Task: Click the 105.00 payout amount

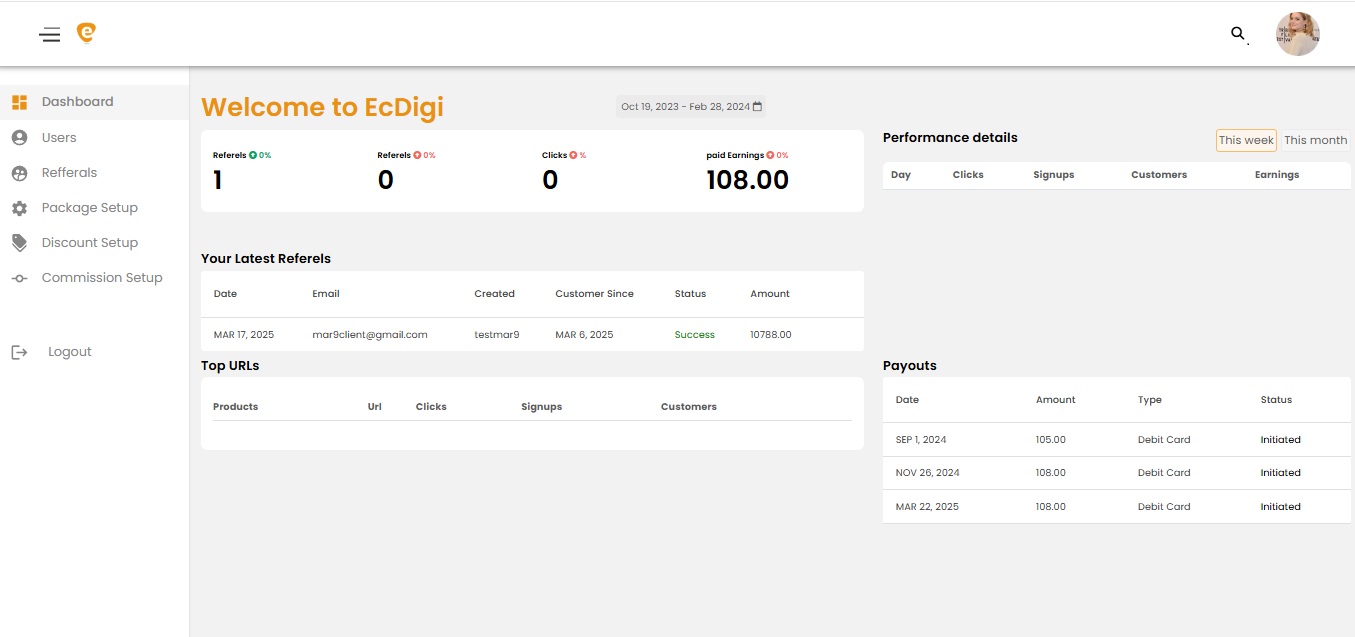Action: 1051,440
